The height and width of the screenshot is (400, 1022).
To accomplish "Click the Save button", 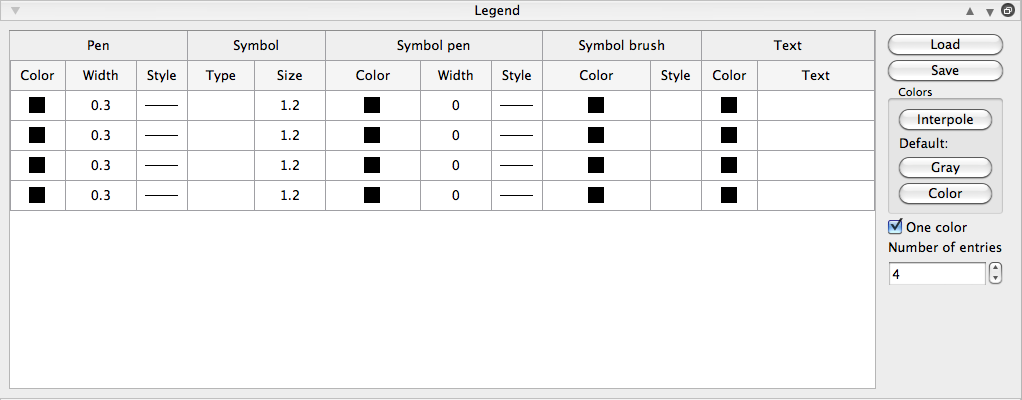I will pyautogui.click(x=945, y=71).
